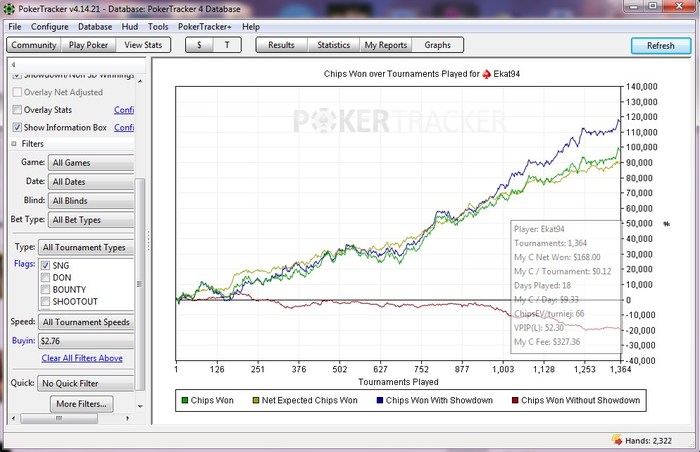The height and width of the screenshot is (452, 700).
Task: Click the Hands: 2,322 status text
Action: pyautogui.click(x=648, y=440)
